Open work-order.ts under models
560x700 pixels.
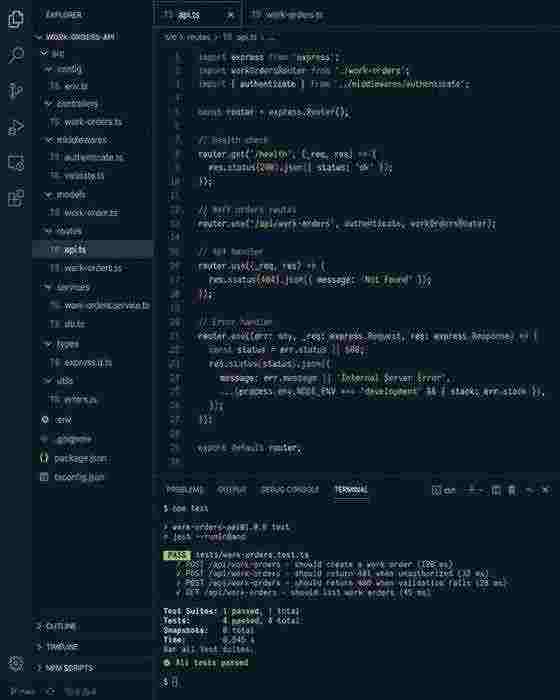92,212
